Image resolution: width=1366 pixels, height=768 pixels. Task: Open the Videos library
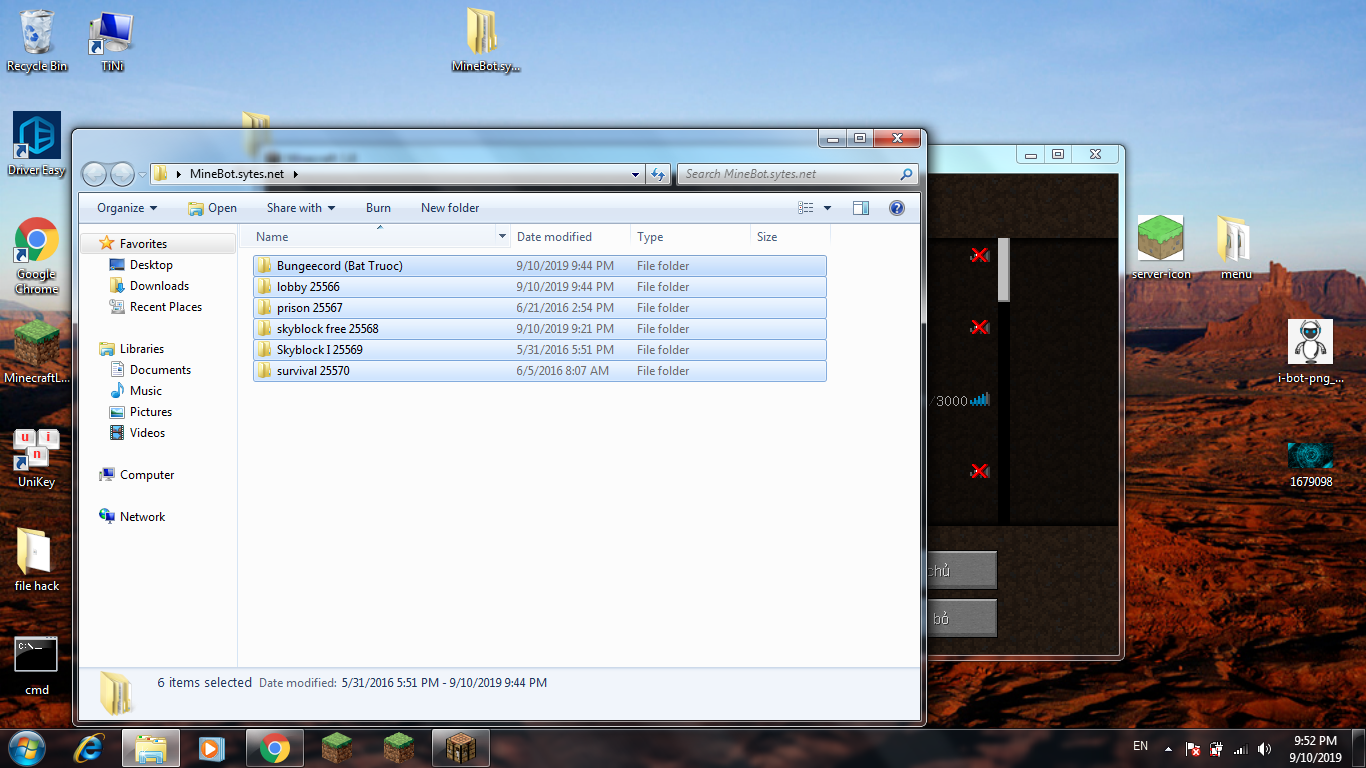[147, 433]
